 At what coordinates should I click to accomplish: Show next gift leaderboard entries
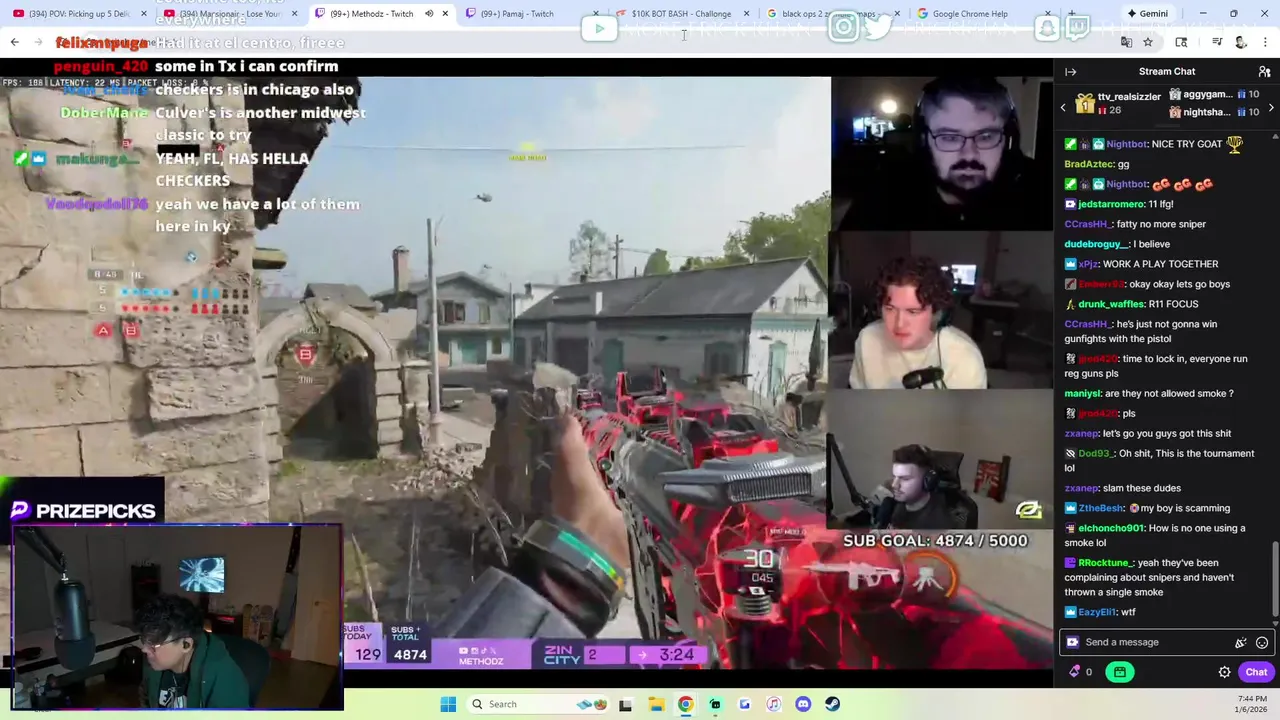[x=1271, y=107]
